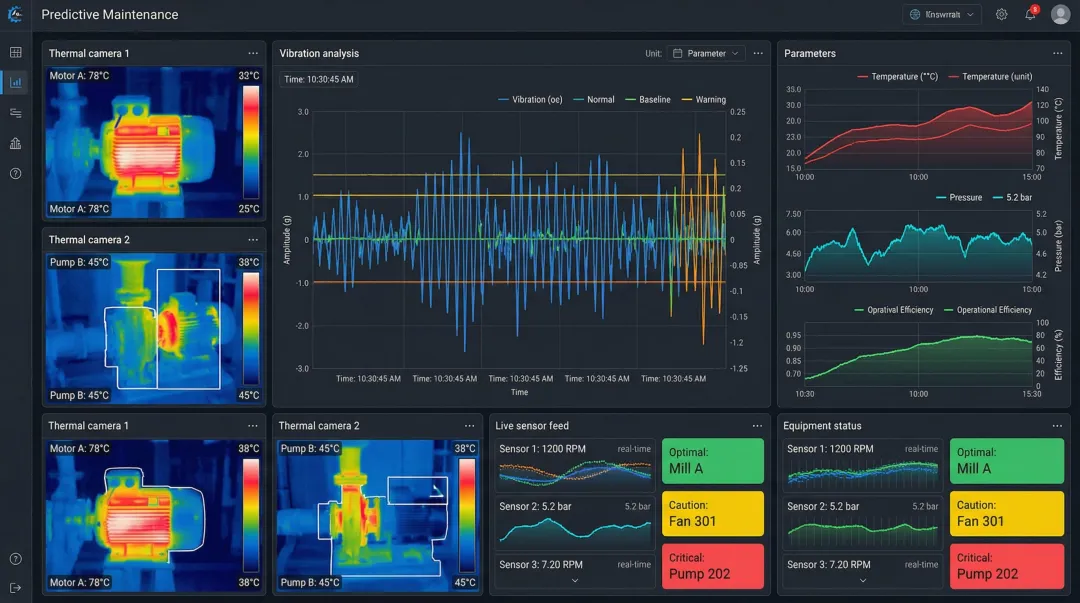The image size is (1080, 603).
Task: Click the settings gear in the header
Action: coord(1001,15)
